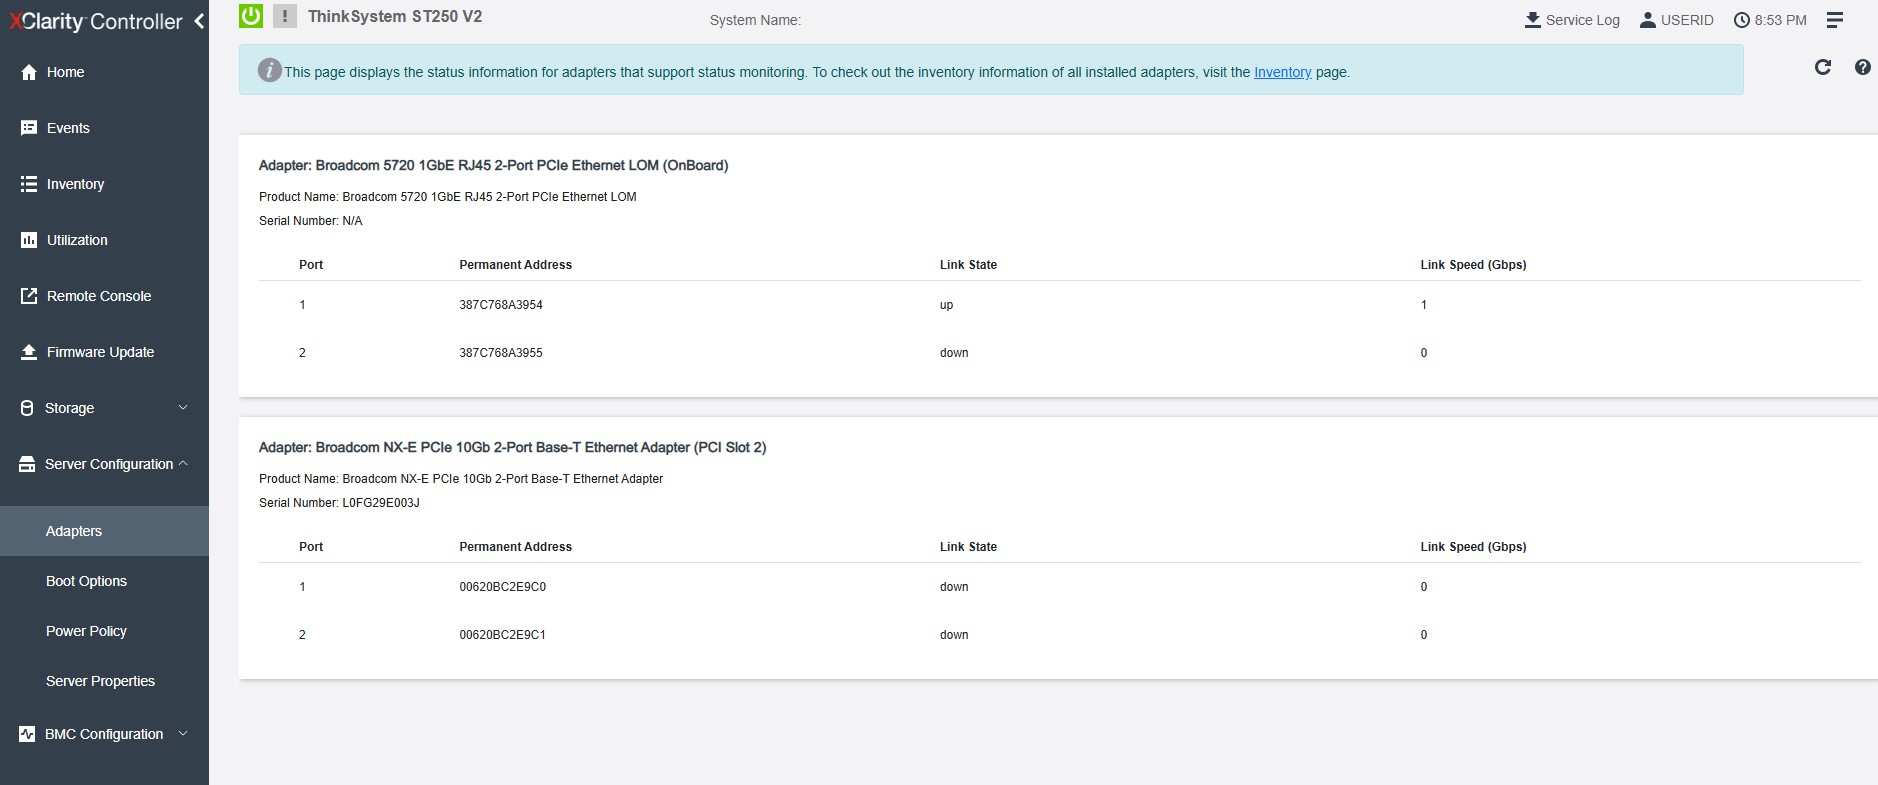Viewport: 1878px width, 785px height.
Task: Open Utilization from the sidebar
Action: click(76, 240)
